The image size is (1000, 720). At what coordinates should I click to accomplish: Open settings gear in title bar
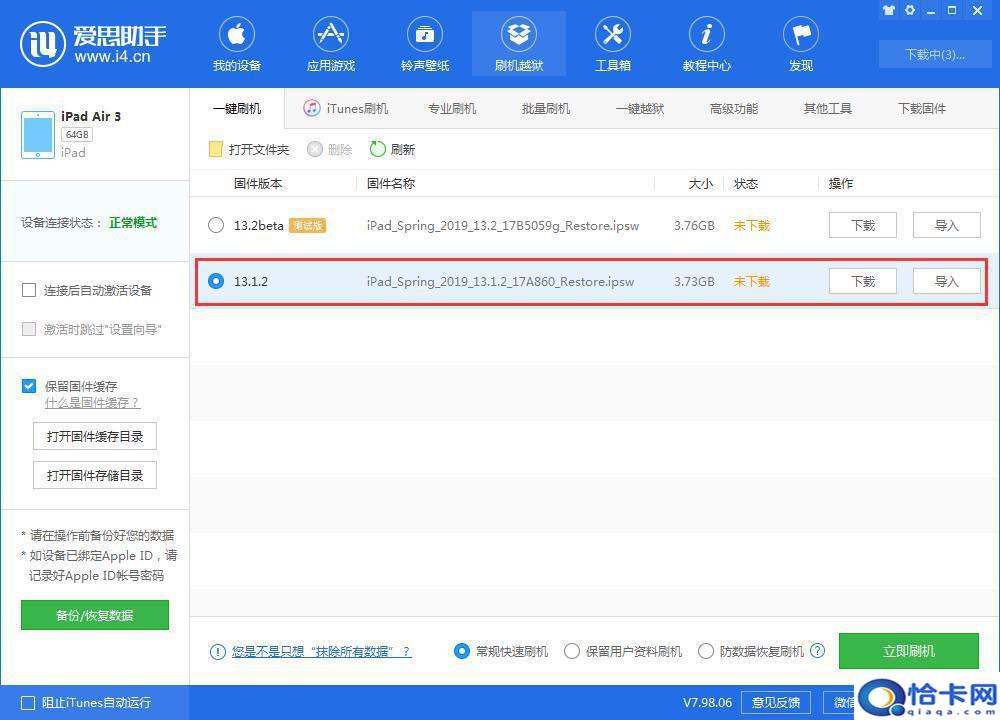(910, 10)
